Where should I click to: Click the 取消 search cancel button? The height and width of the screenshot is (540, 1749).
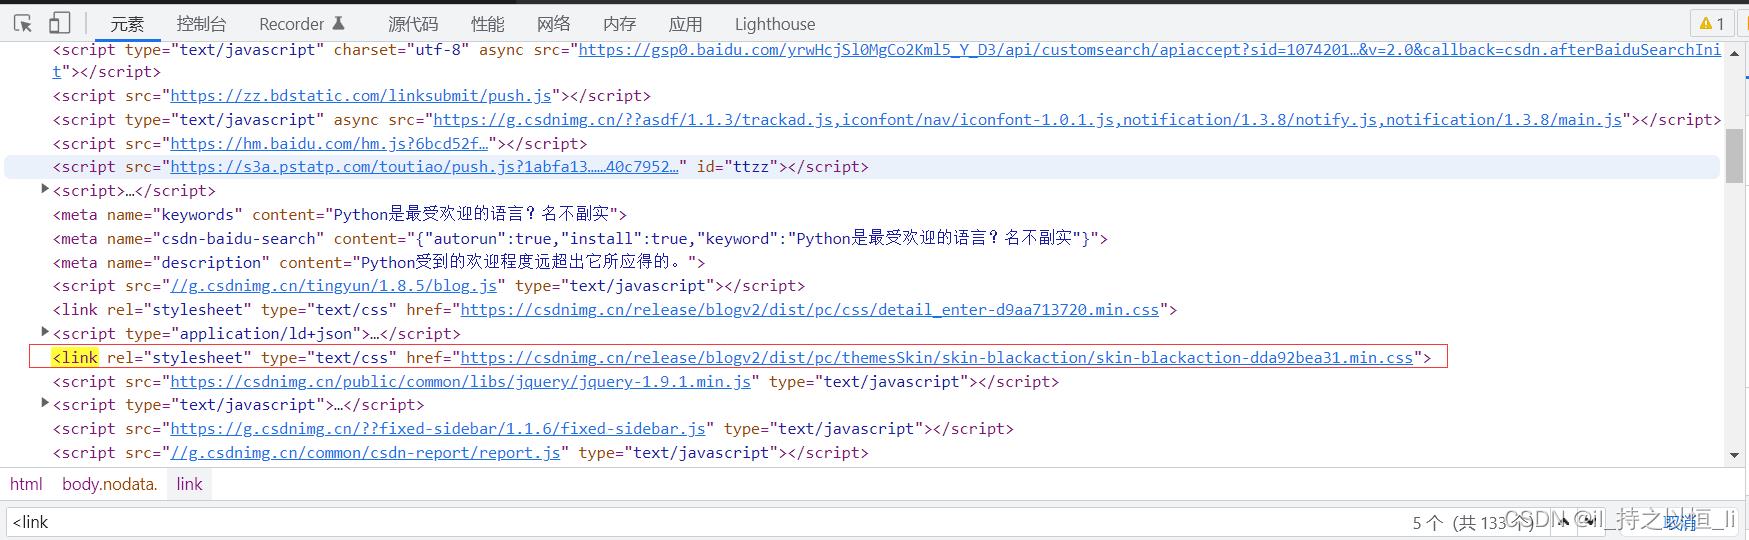tap(1680, 522)
